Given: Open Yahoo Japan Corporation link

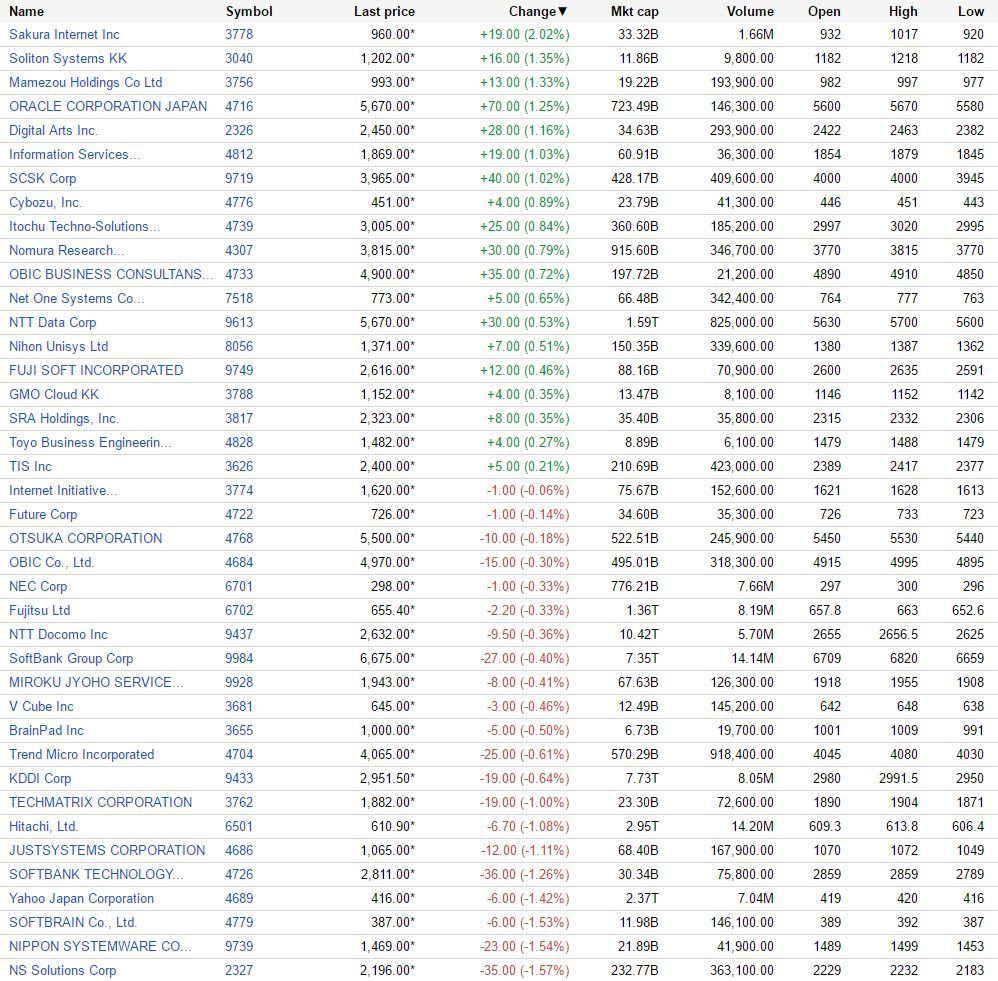Looking at the screenshot, I should pos(81,899).
